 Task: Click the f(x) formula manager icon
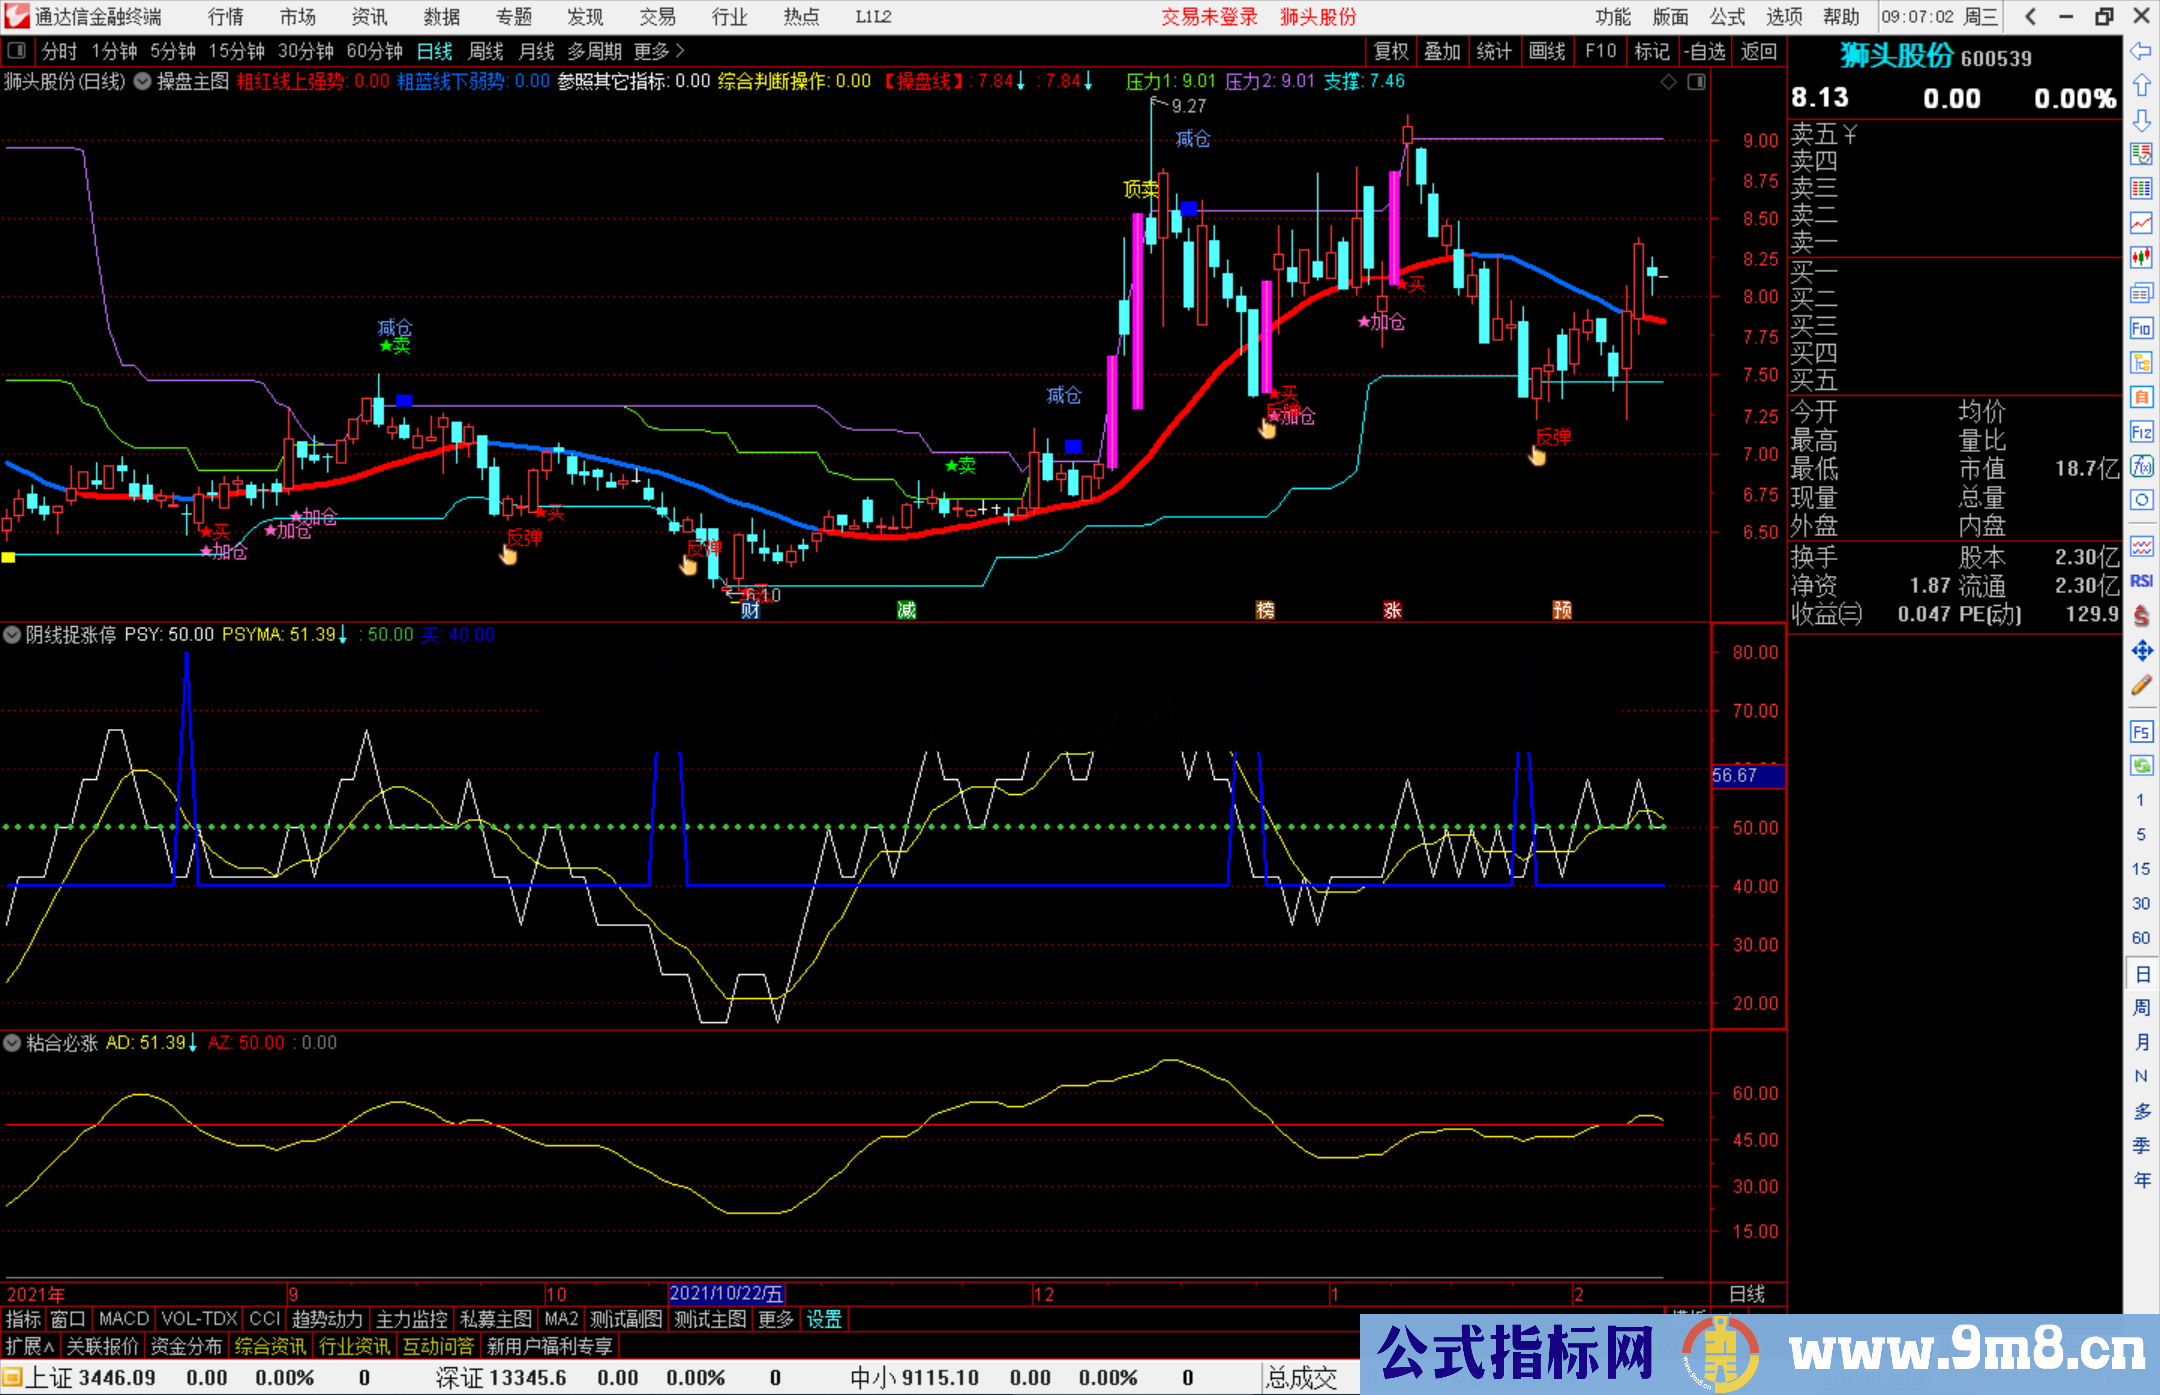2142,465
